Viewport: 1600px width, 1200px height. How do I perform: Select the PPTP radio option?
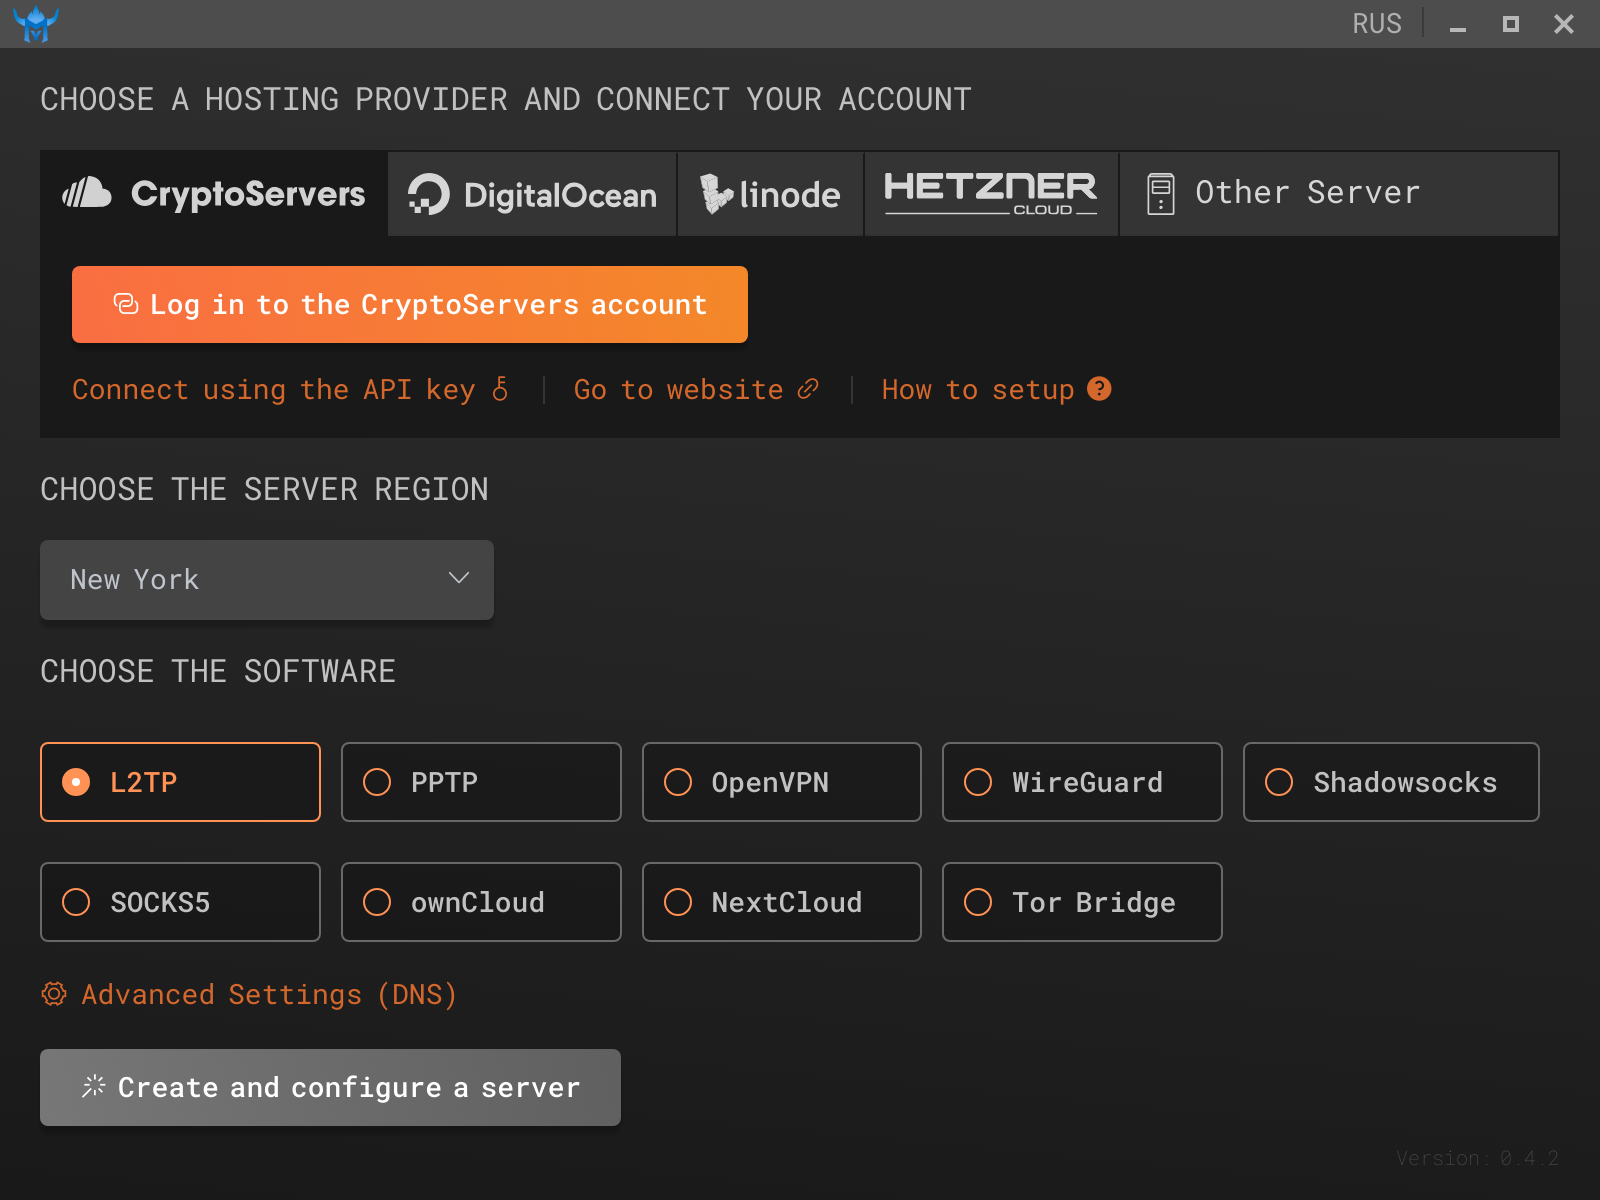(x=481, y=782)
